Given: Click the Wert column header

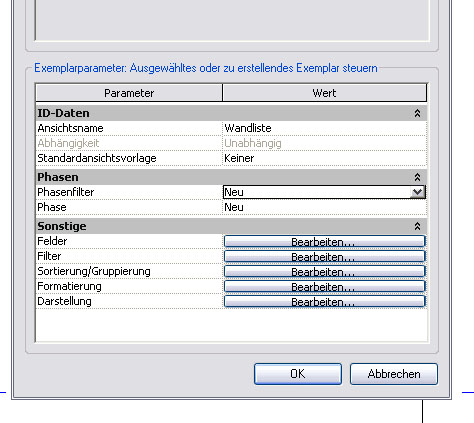Looking at the screenshot, I should point(324,93).
